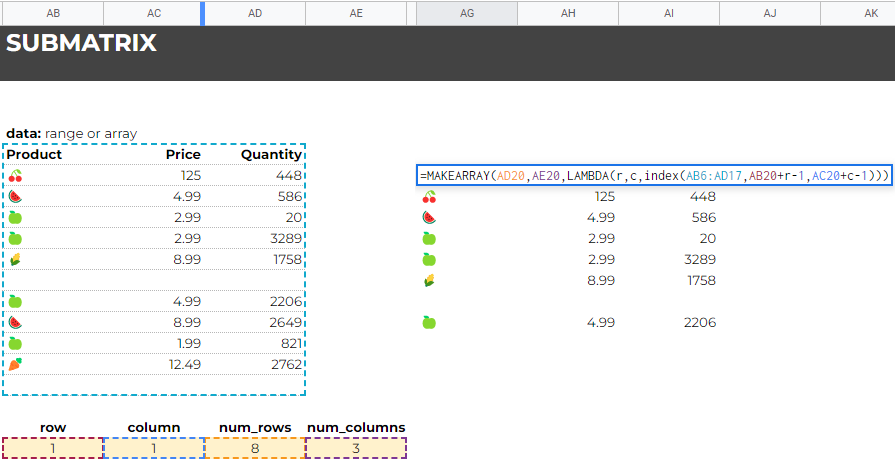Select the corn emoji in the data table row with quantity 1758
The height and width of the screenshot is (467, 895).
tap(15, 260)
